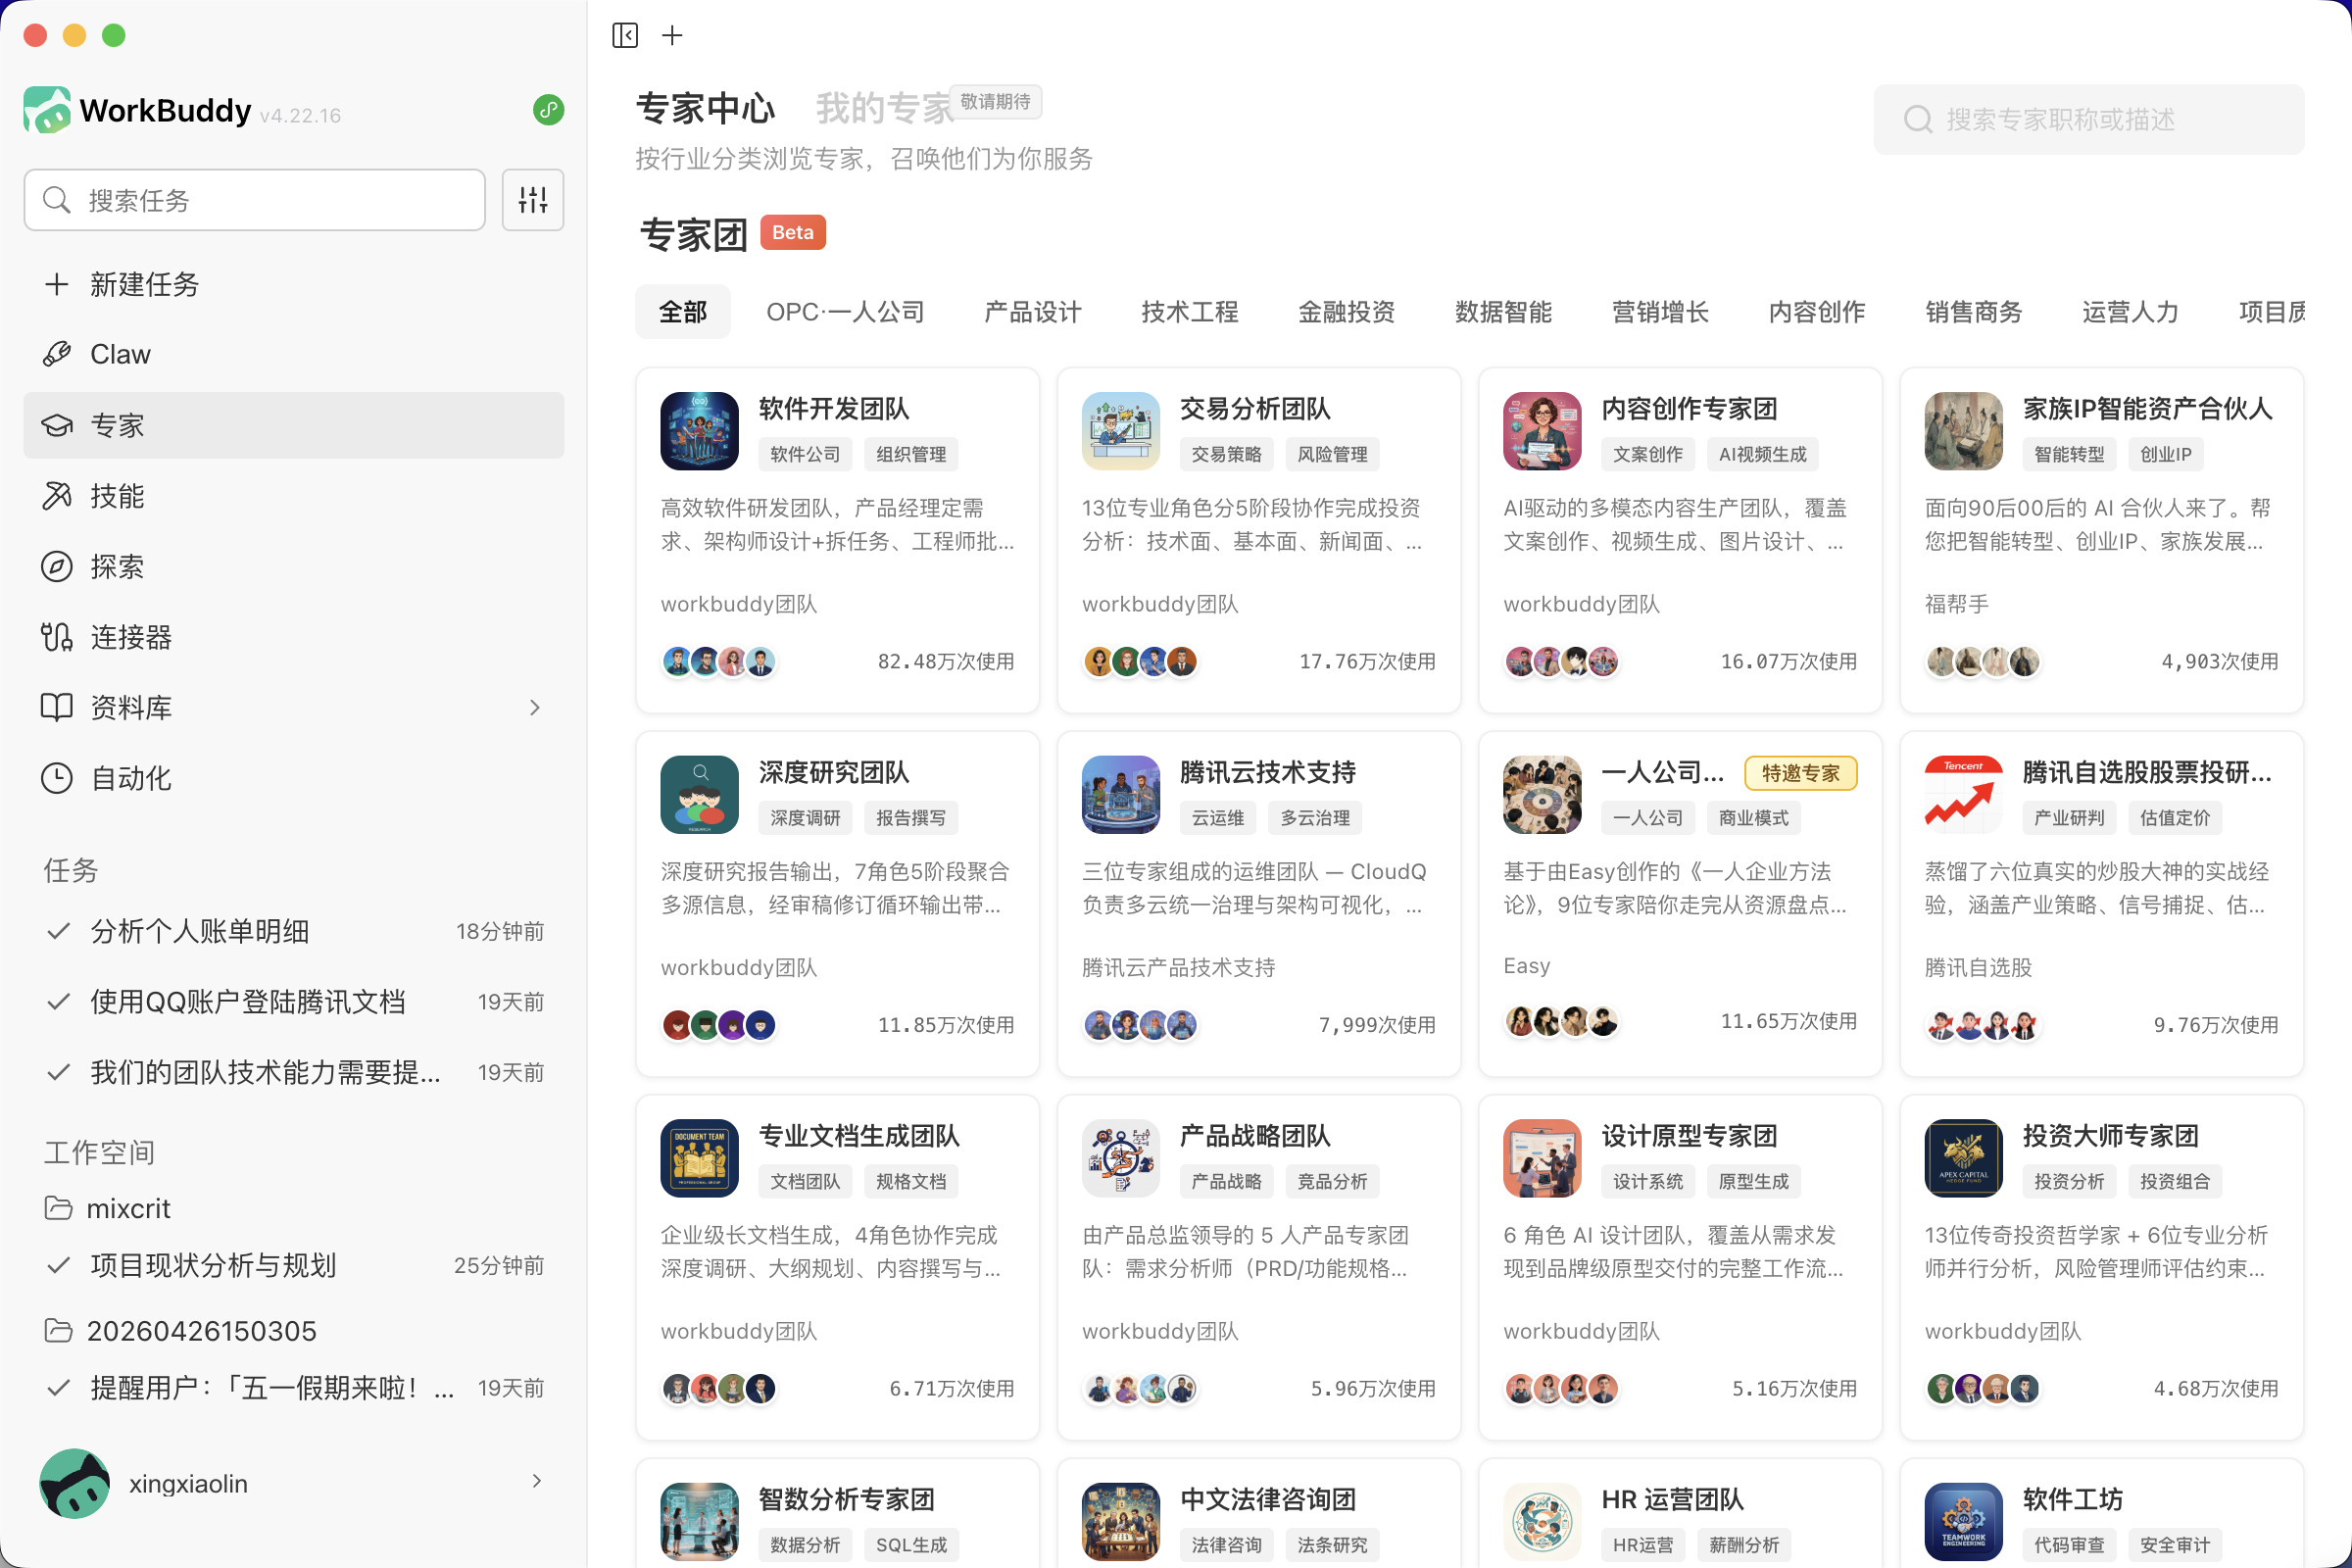Open Claw in the sidebar
2352x1568 pixels.
[x=294, y=354]
